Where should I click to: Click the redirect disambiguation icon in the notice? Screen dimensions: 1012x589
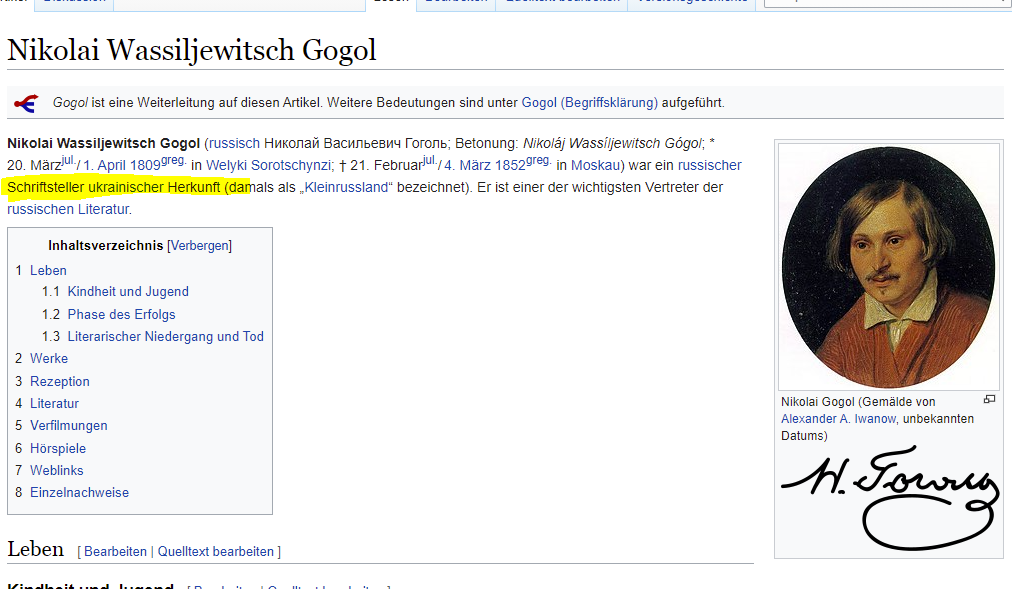[26, 102]
